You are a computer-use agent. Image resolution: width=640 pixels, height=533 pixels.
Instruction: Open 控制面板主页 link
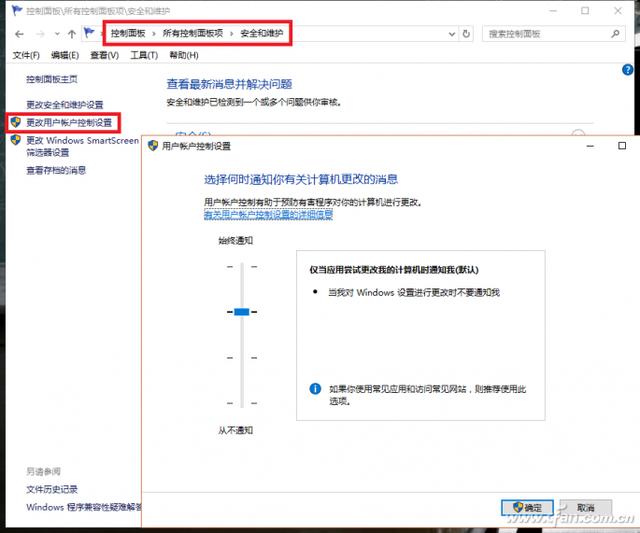coord(52,79)
